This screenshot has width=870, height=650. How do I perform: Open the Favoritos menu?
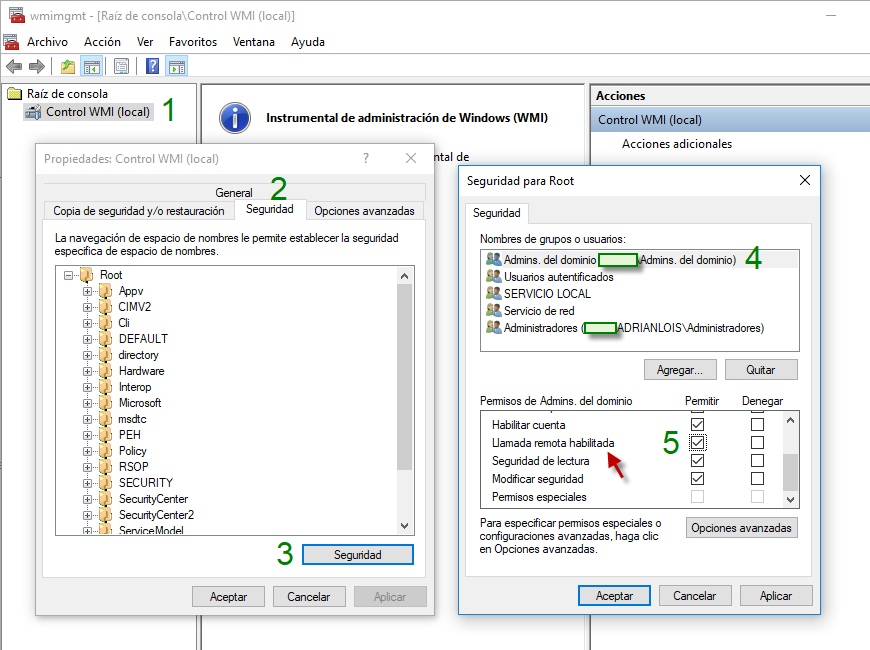[193, 42]
